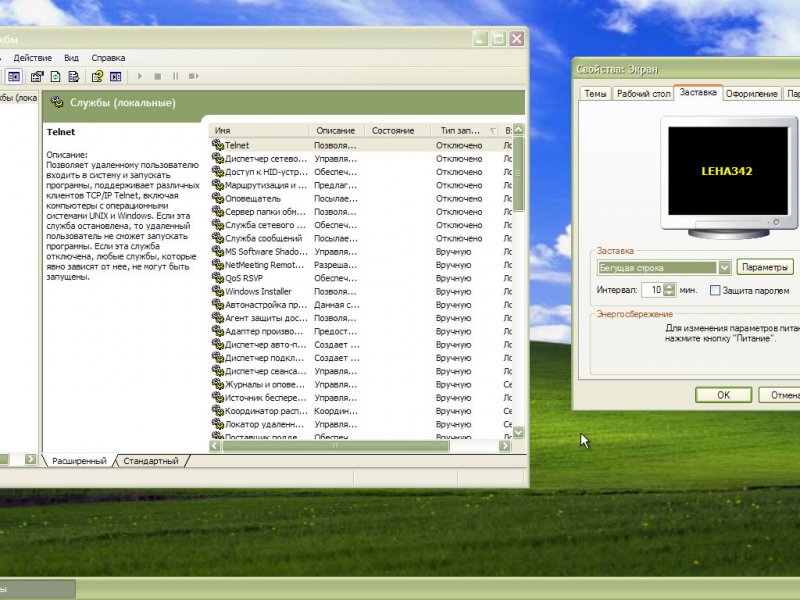Image resolution: width=800 pixels, height=600 pixels.
Task: Select the Диспетчер сеанса service row
Action: pyautogui.click(x=361, y=370)
